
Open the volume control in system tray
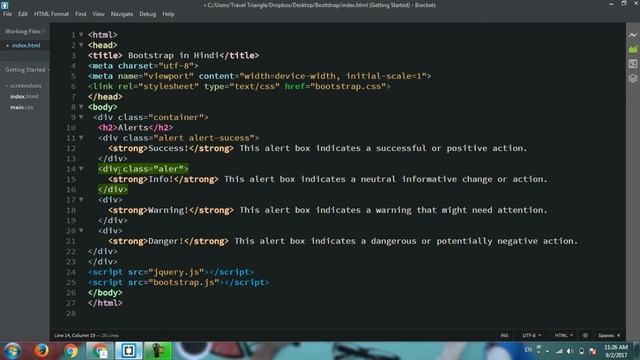click(570, 351)
